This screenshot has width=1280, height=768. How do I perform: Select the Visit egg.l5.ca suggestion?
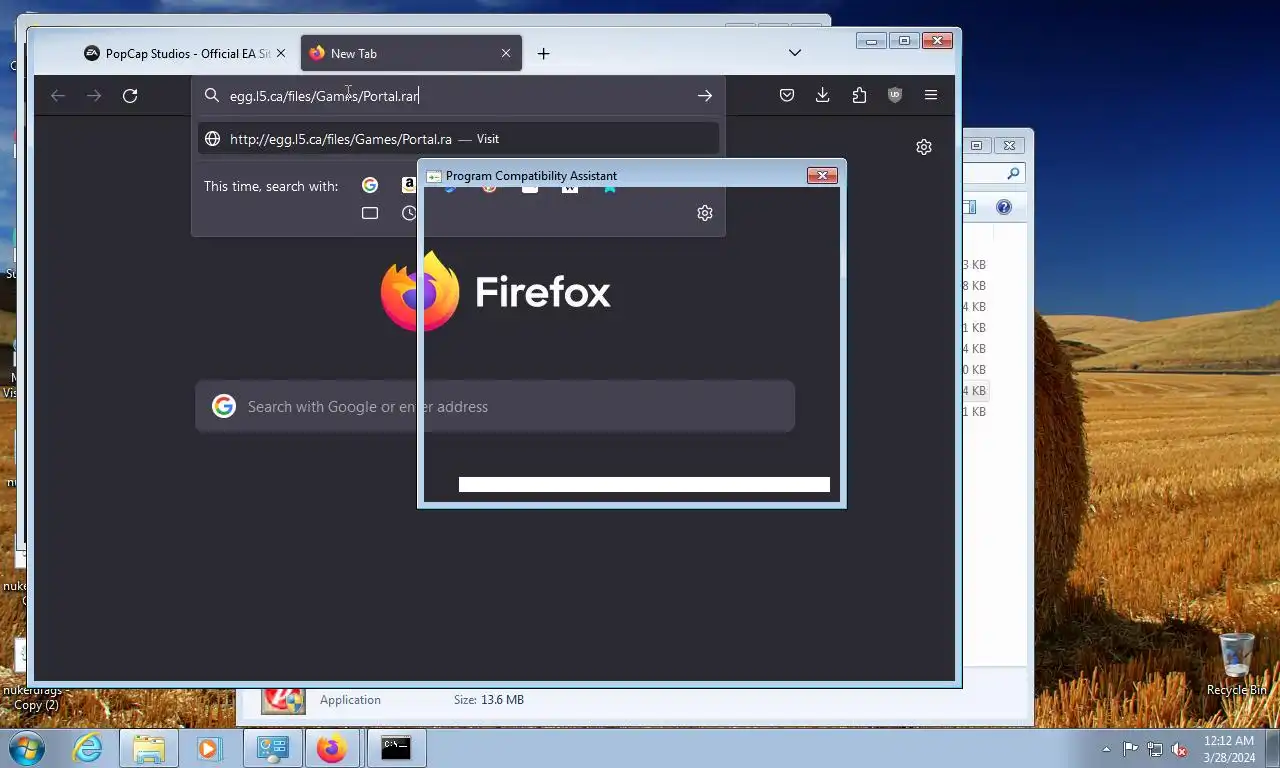(458, 139)
